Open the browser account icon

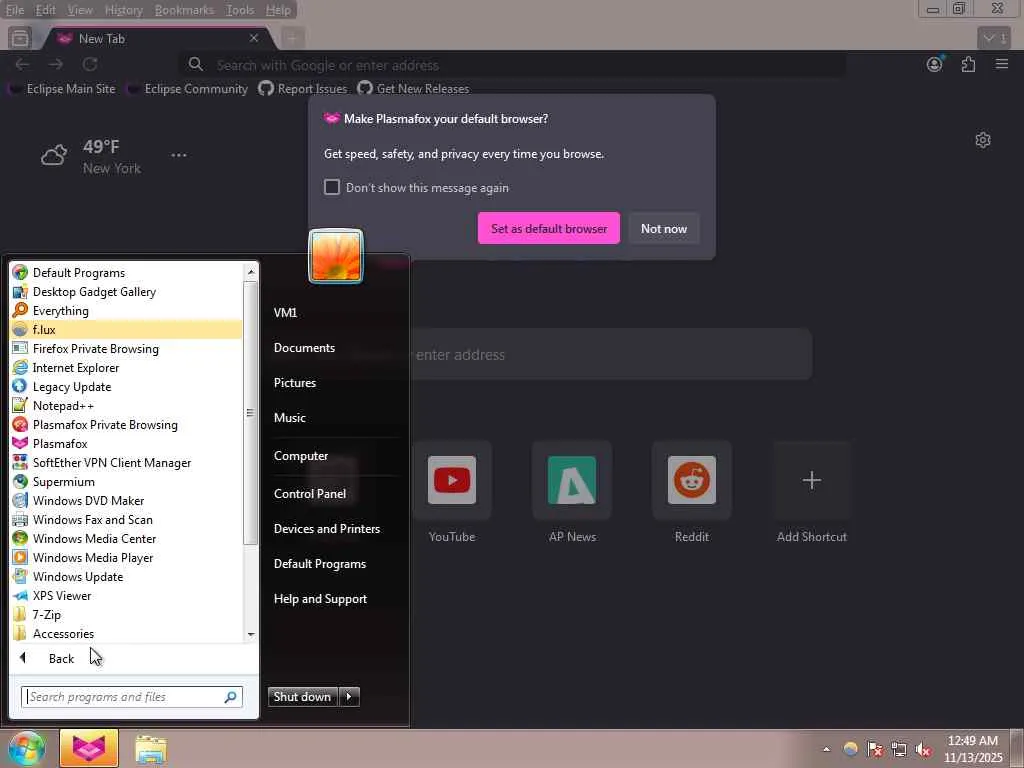(x=935, y=64)
